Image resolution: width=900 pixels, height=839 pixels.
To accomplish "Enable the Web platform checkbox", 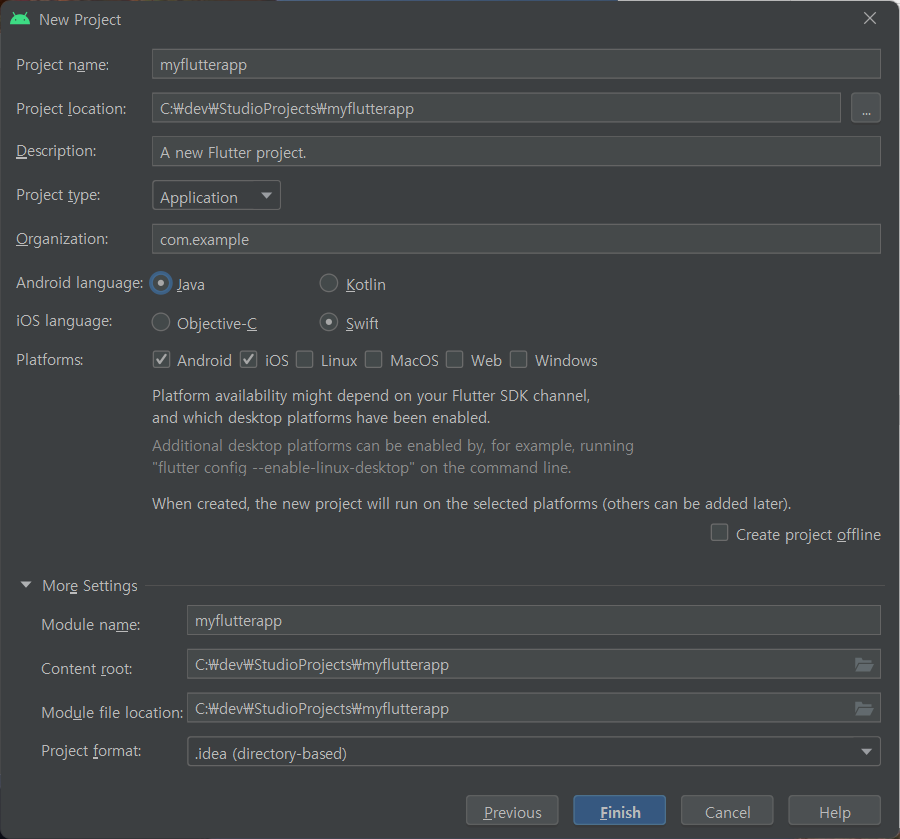I will 455,360.
